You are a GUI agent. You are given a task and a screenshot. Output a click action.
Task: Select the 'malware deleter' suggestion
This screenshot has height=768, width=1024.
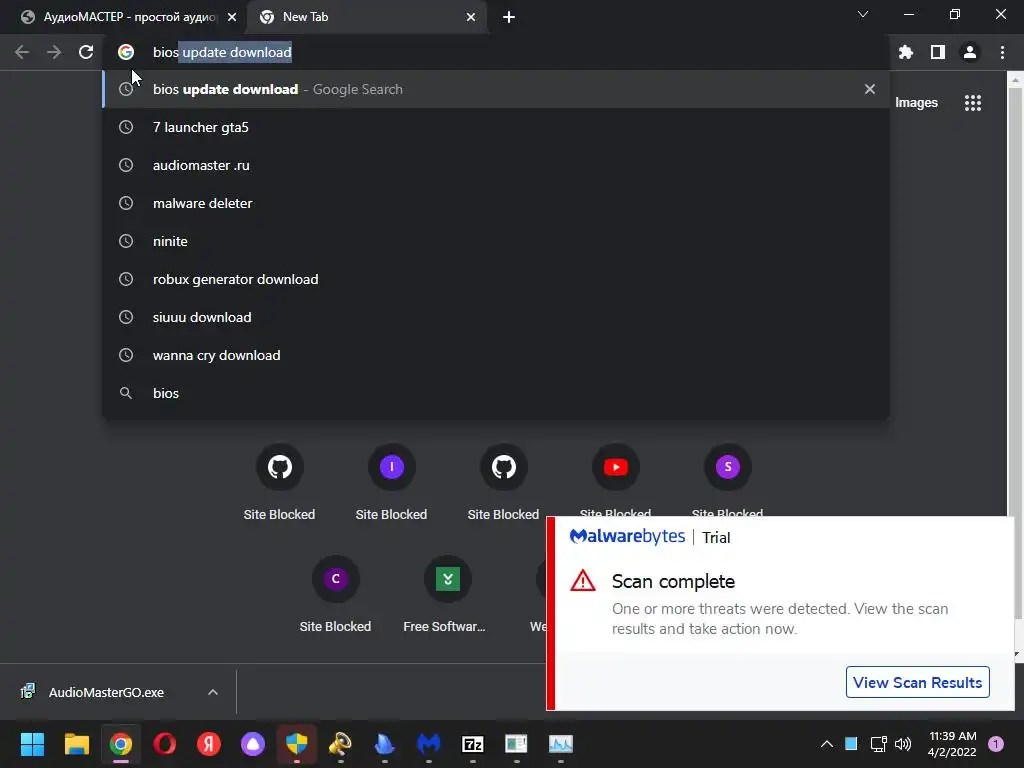[x=496, y=203]
